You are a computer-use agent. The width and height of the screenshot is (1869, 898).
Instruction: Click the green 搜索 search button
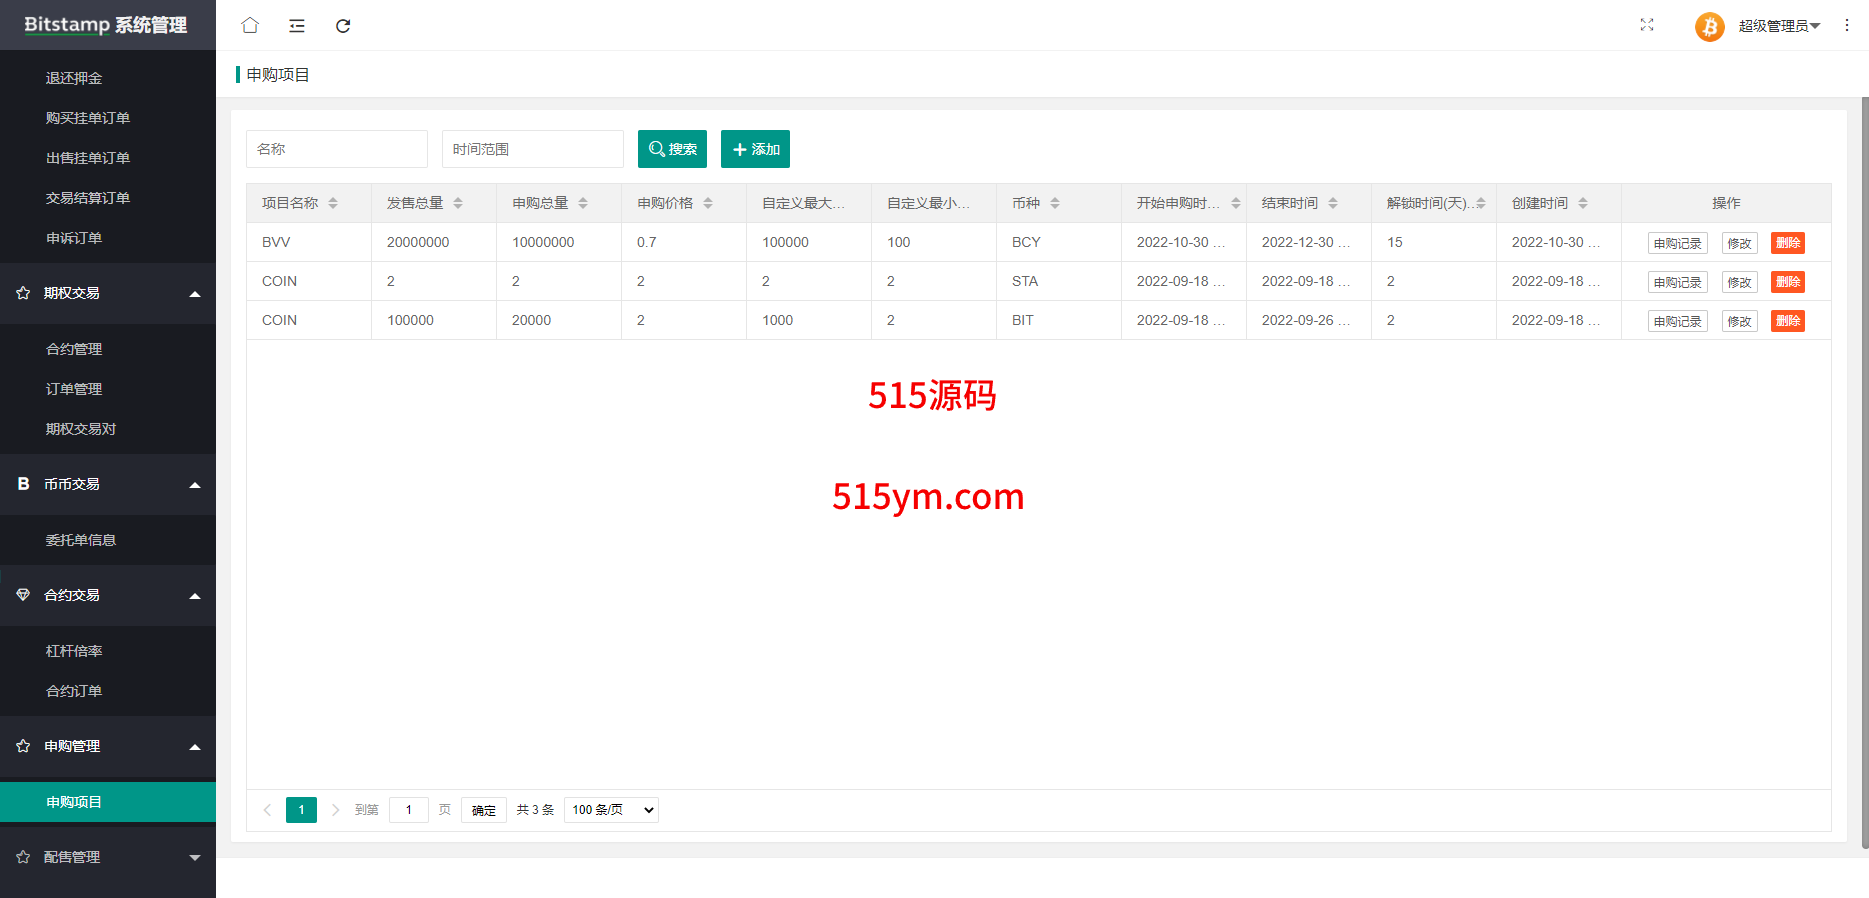[x=672, y=149]
